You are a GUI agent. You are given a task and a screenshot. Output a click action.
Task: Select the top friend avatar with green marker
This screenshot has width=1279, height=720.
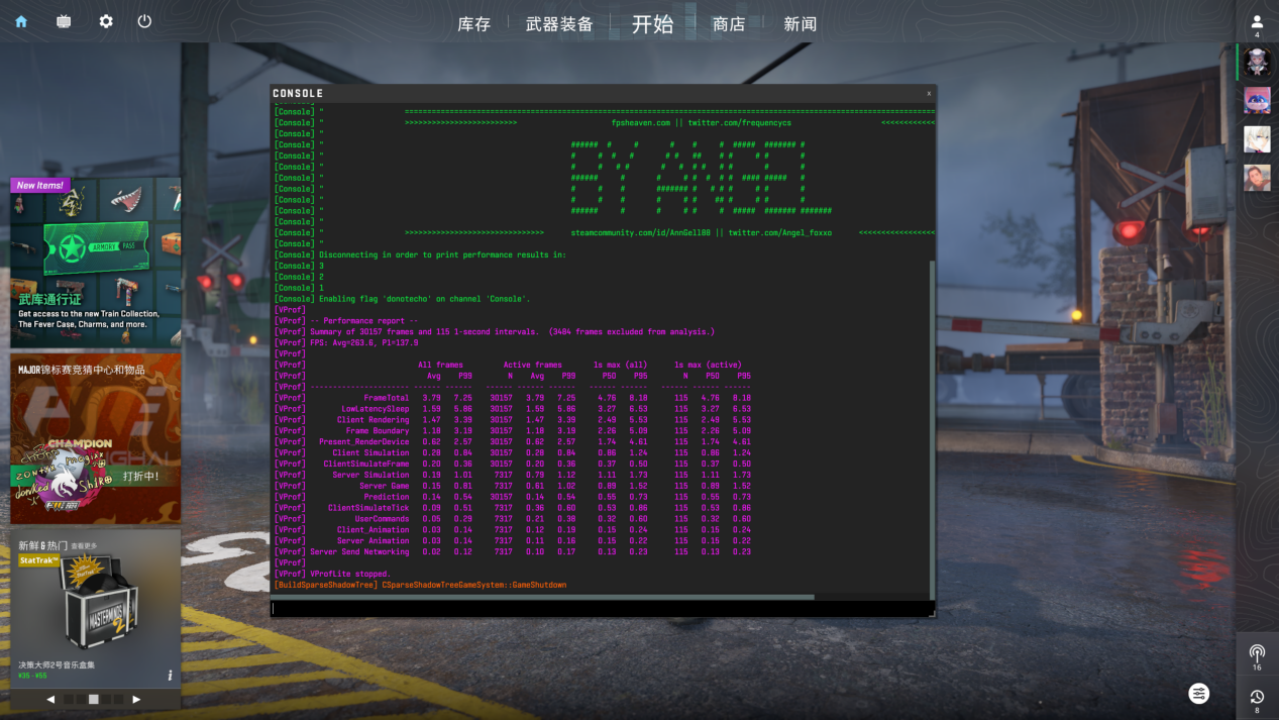pyautogui.click(x=1257, y=63)
